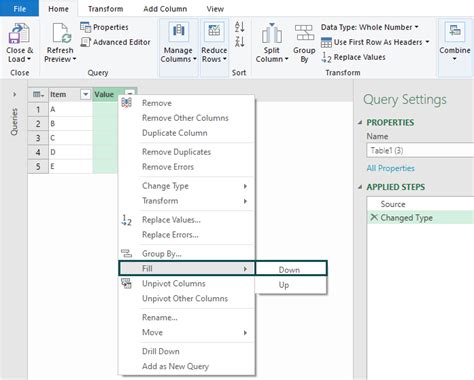
Task: Choose Add as New Query
Action: pyautogui.click(x=175, y=367)
